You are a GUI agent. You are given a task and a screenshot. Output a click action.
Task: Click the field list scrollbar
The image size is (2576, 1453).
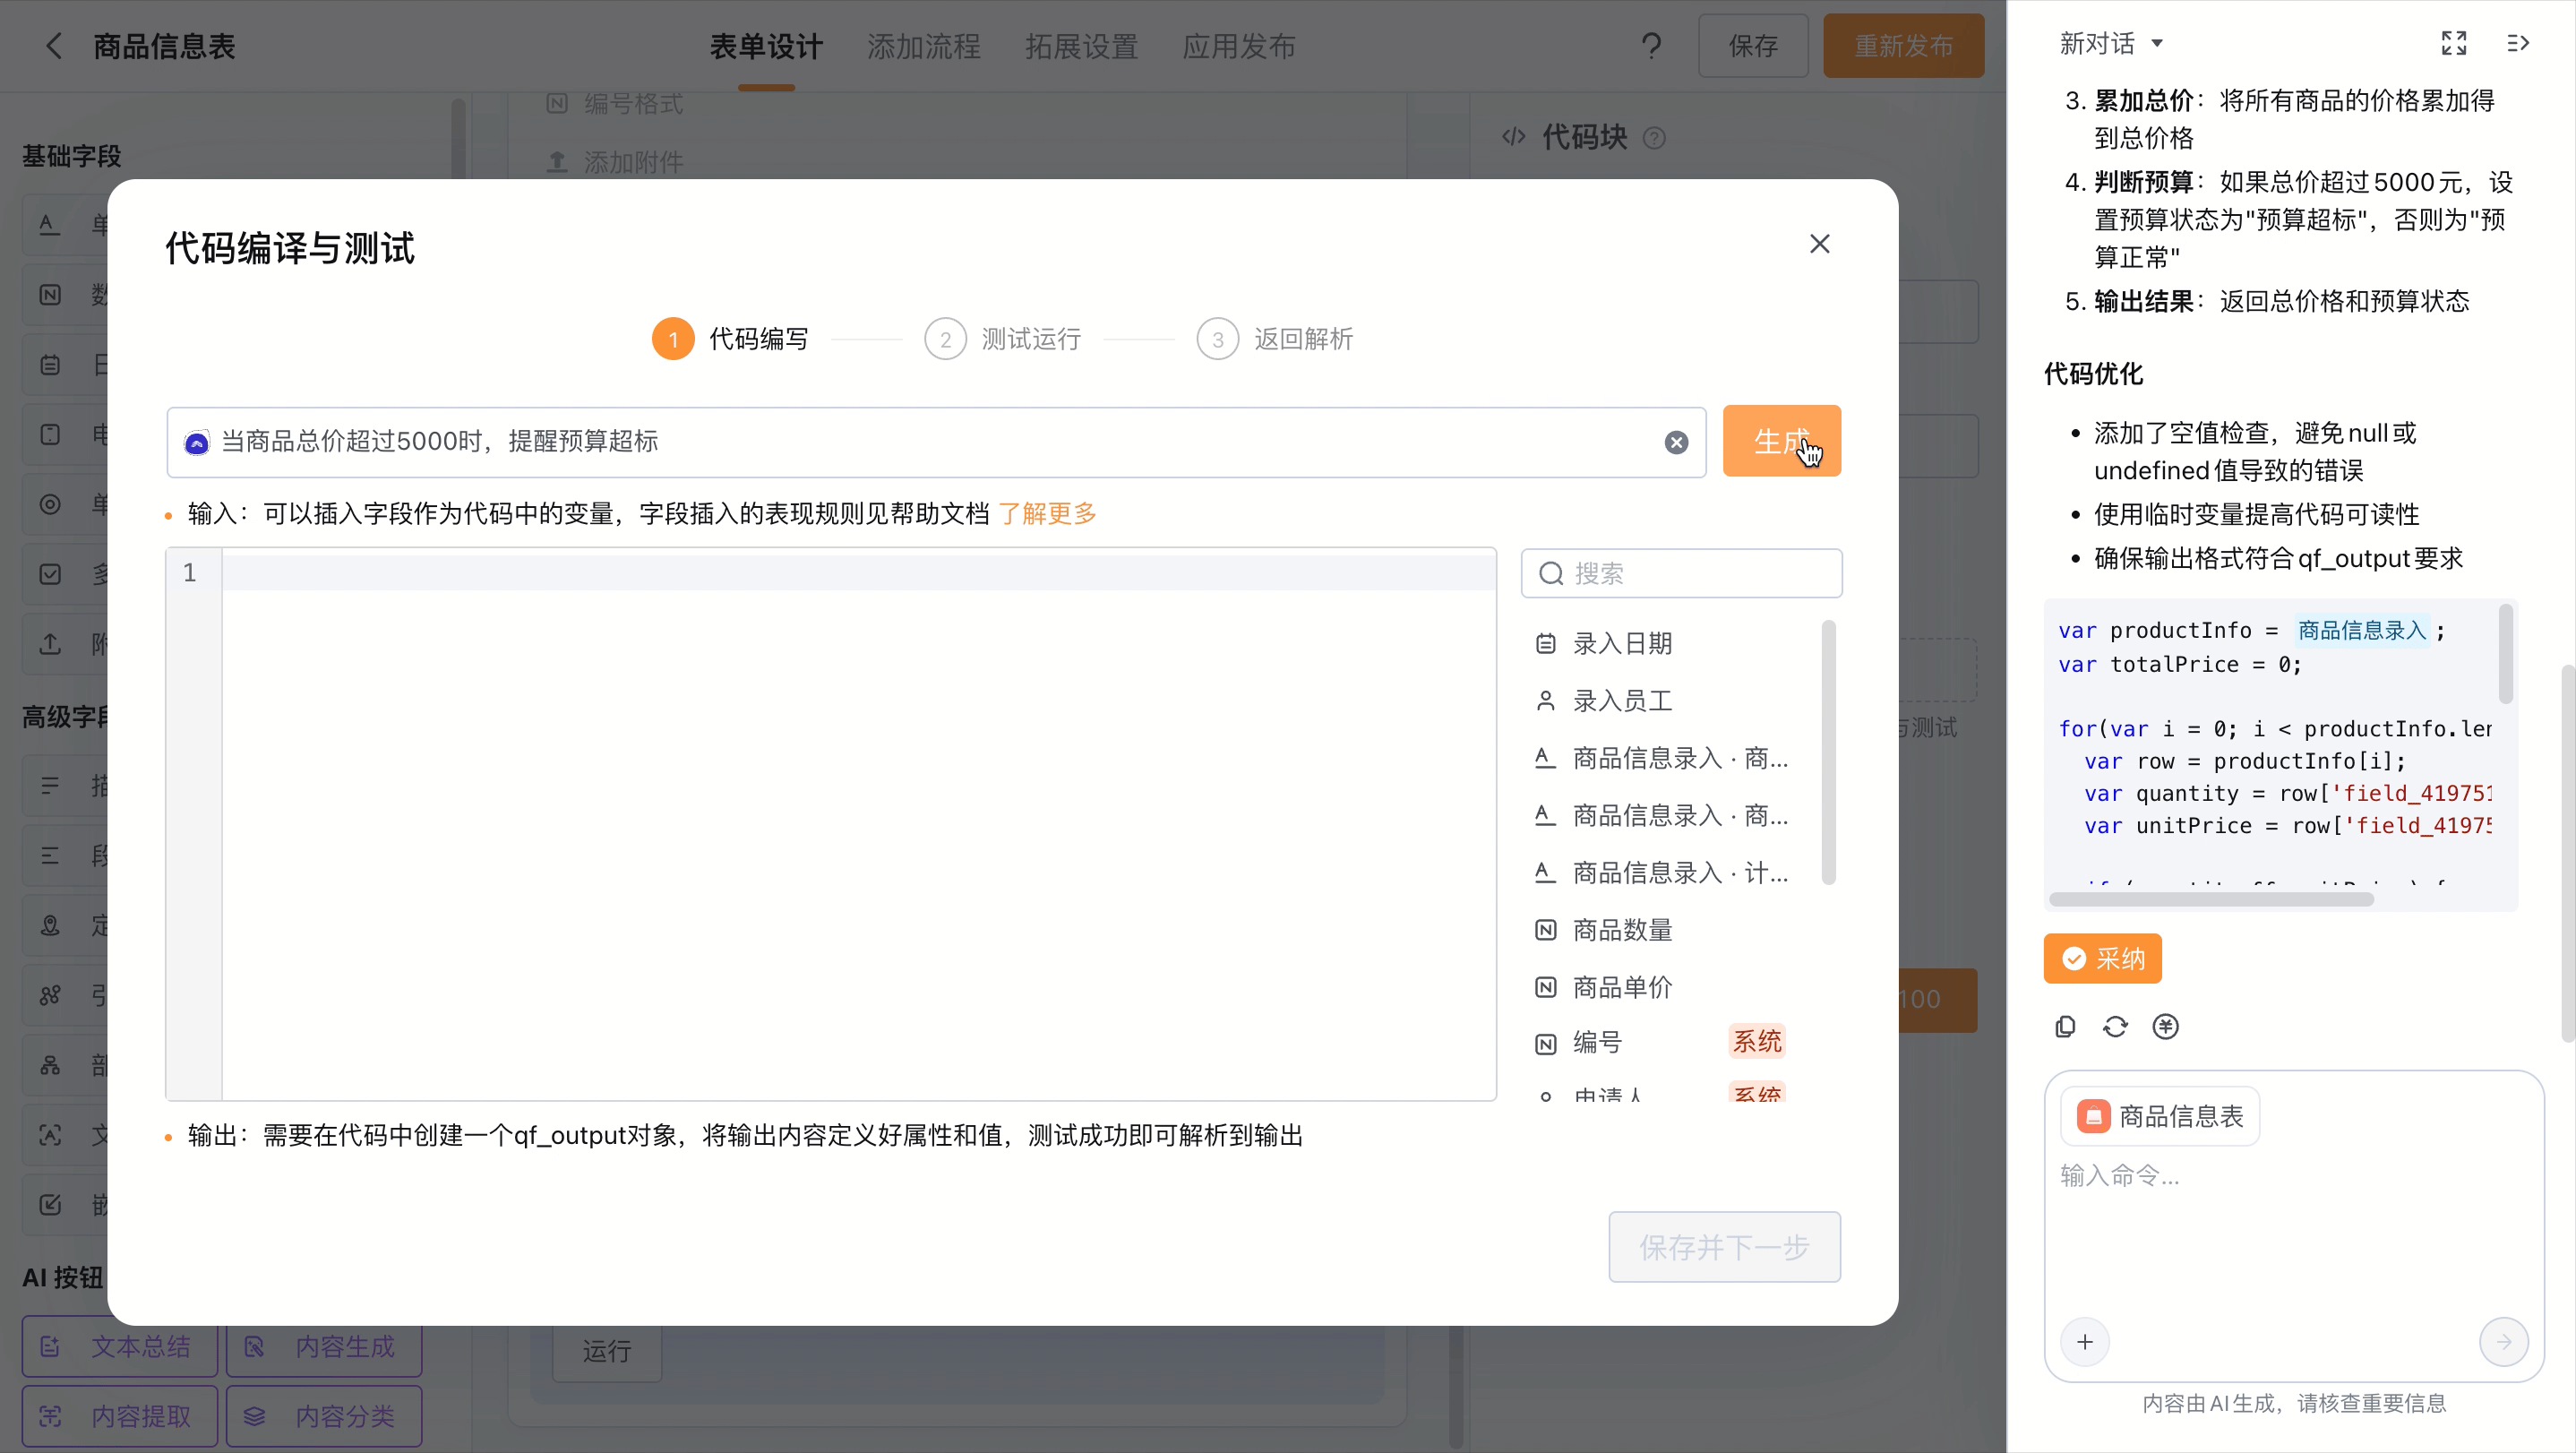click(1829, 752)
